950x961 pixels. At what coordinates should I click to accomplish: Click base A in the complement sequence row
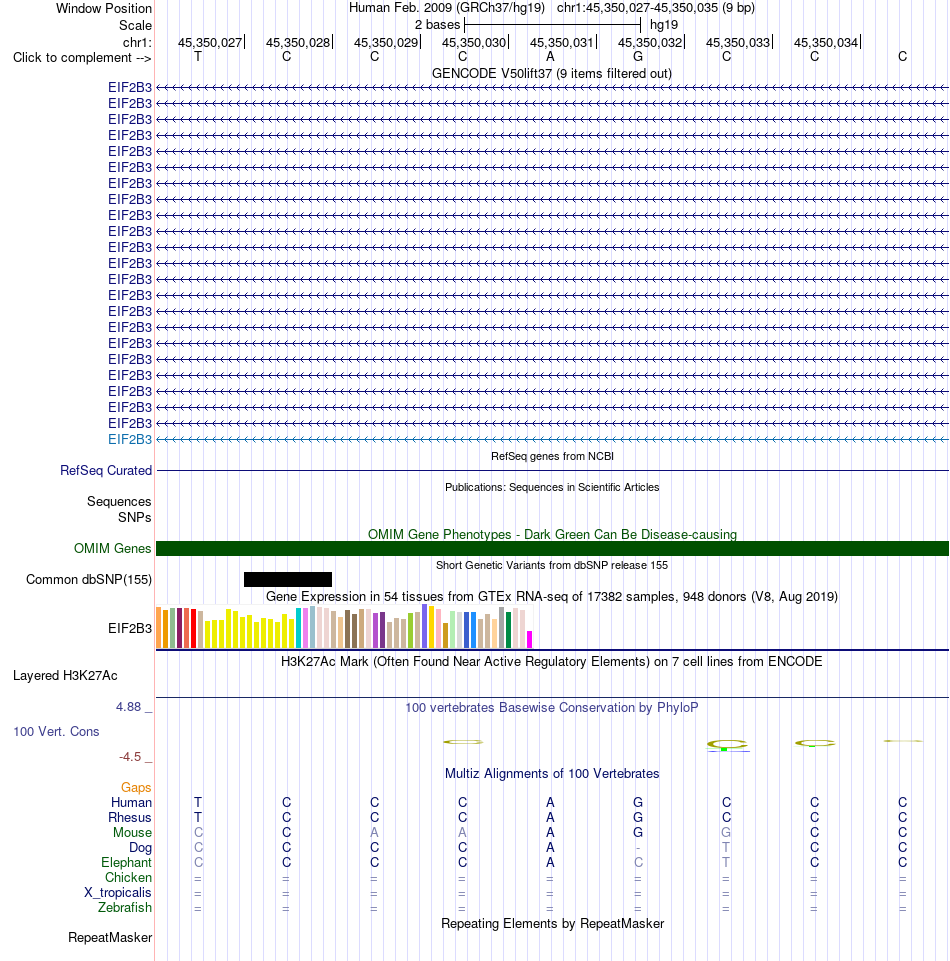click(550, 56)
